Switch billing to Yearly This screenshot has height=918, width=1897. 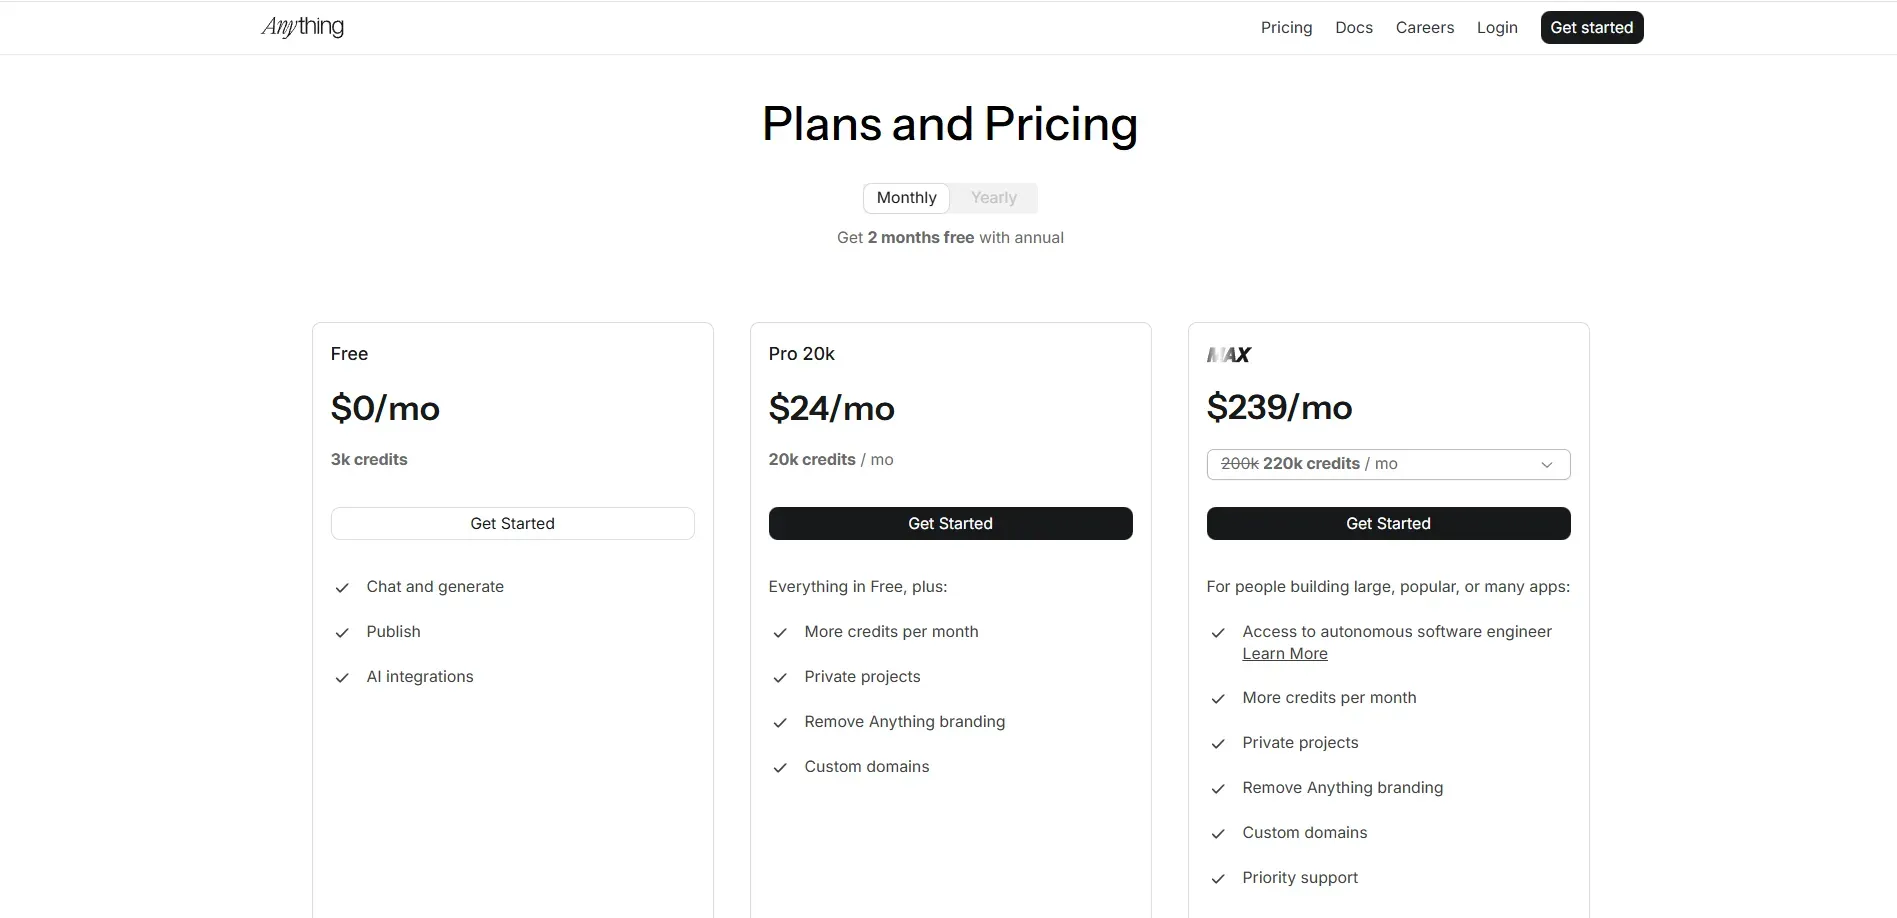coord(992,198)
